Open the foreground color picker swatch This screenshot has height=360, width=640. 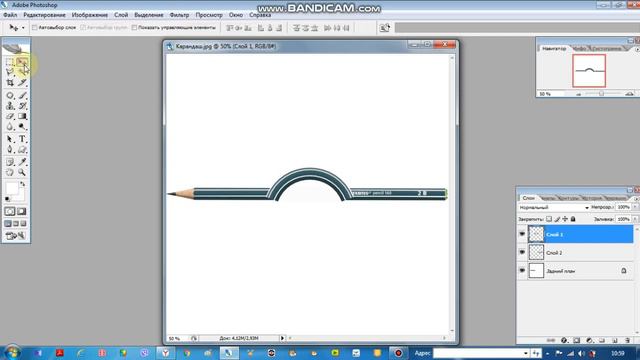point(11,188)
